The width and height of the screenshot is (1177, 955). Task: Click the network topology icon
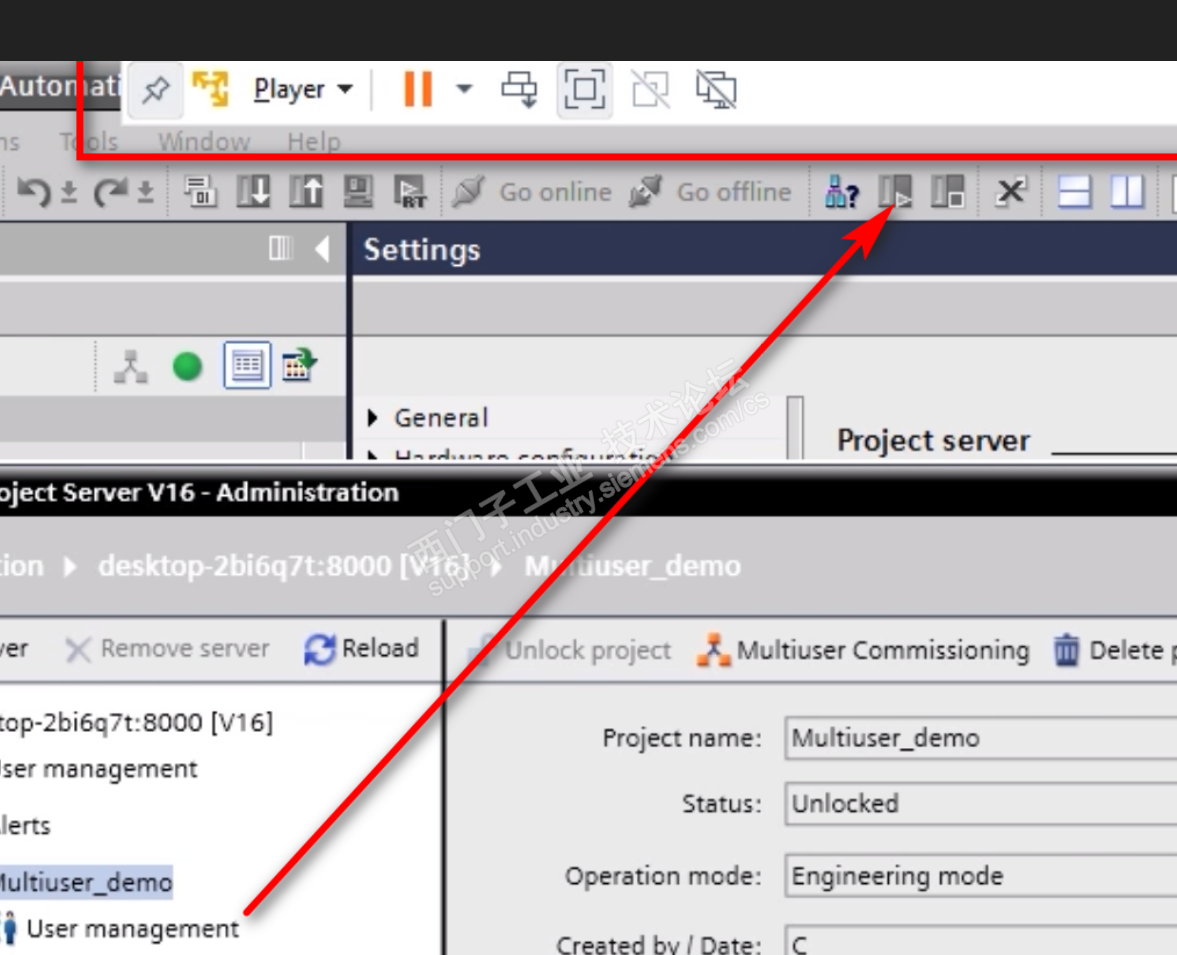pos(131,366)
